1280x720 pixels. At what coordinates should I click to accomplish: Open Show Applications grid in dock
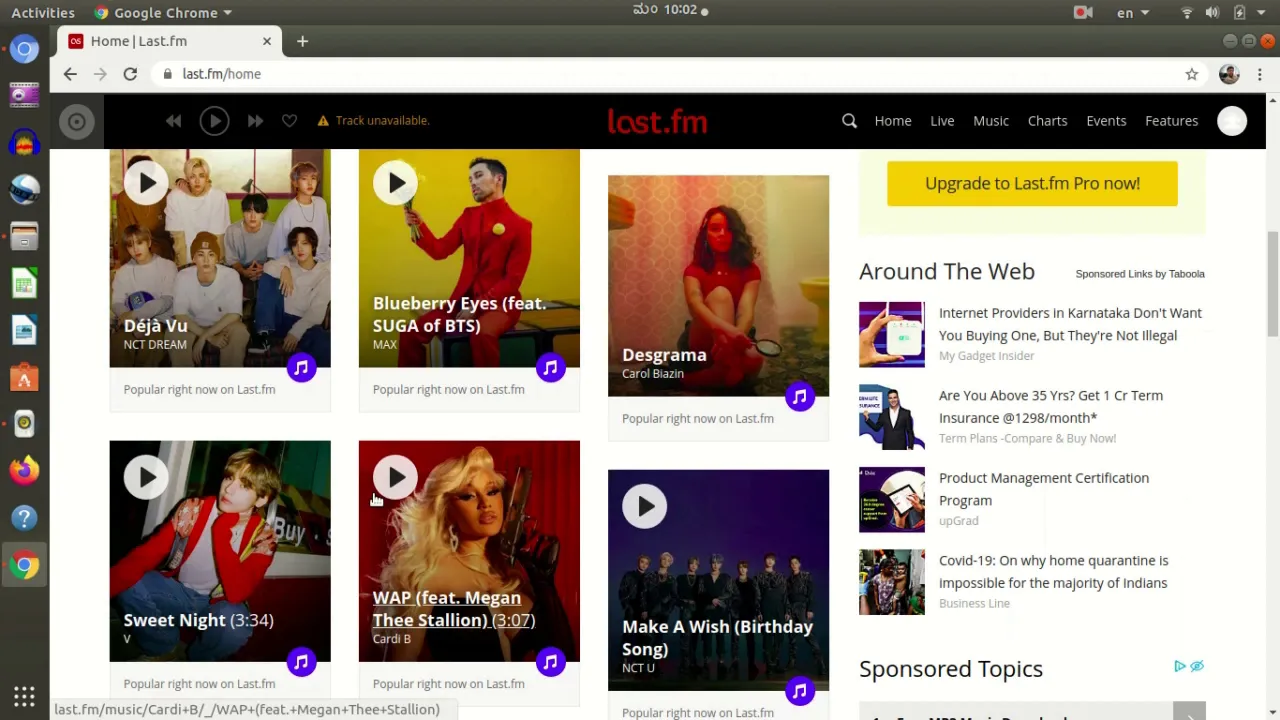coord(24,697)
